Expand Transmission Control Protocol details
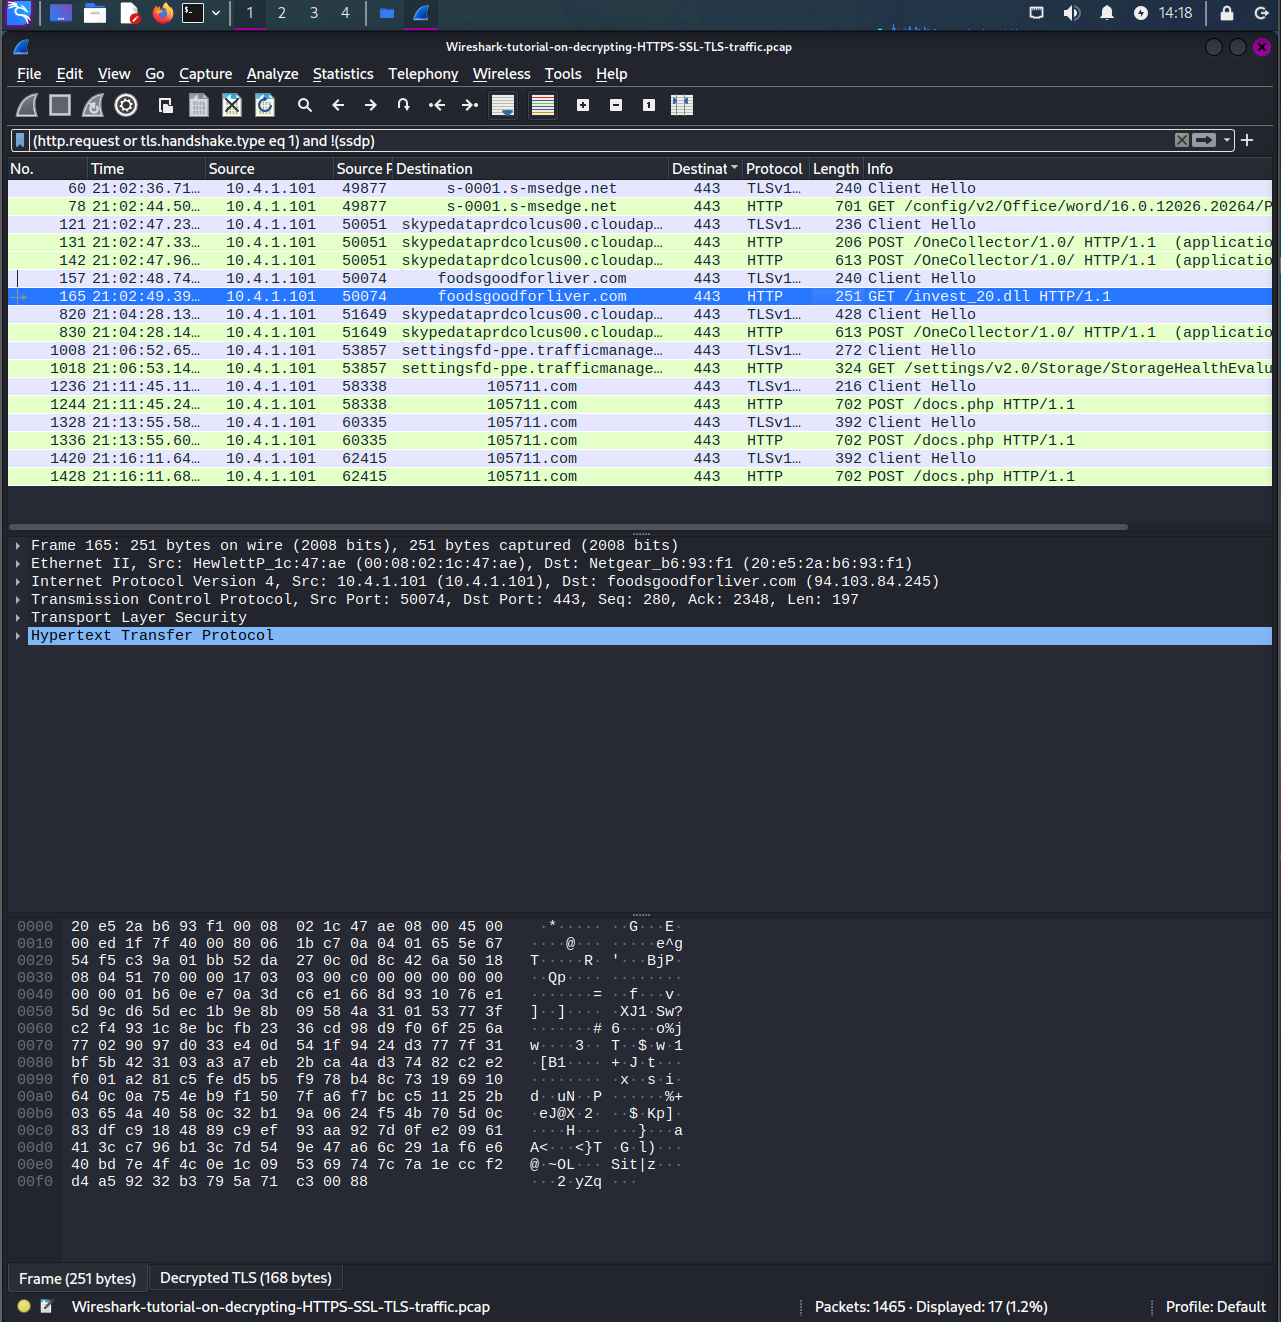The height and width of the screenshot is (1322, 1281). [18, 600]
